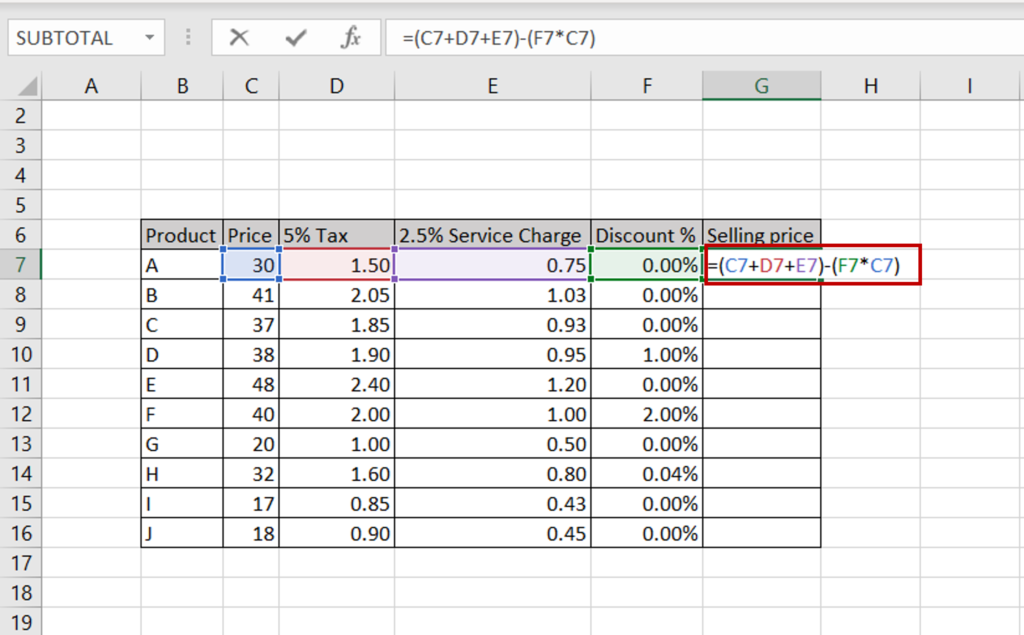Click product cell G in row 13

182,444
